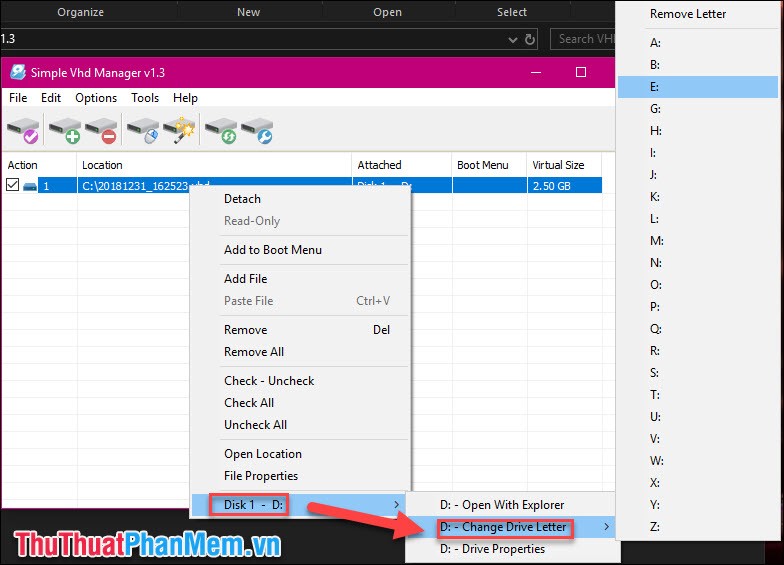Open the Explorer address bar history dropdown
The width and height of the screenshot is (784, 565).
coord(512,40)
